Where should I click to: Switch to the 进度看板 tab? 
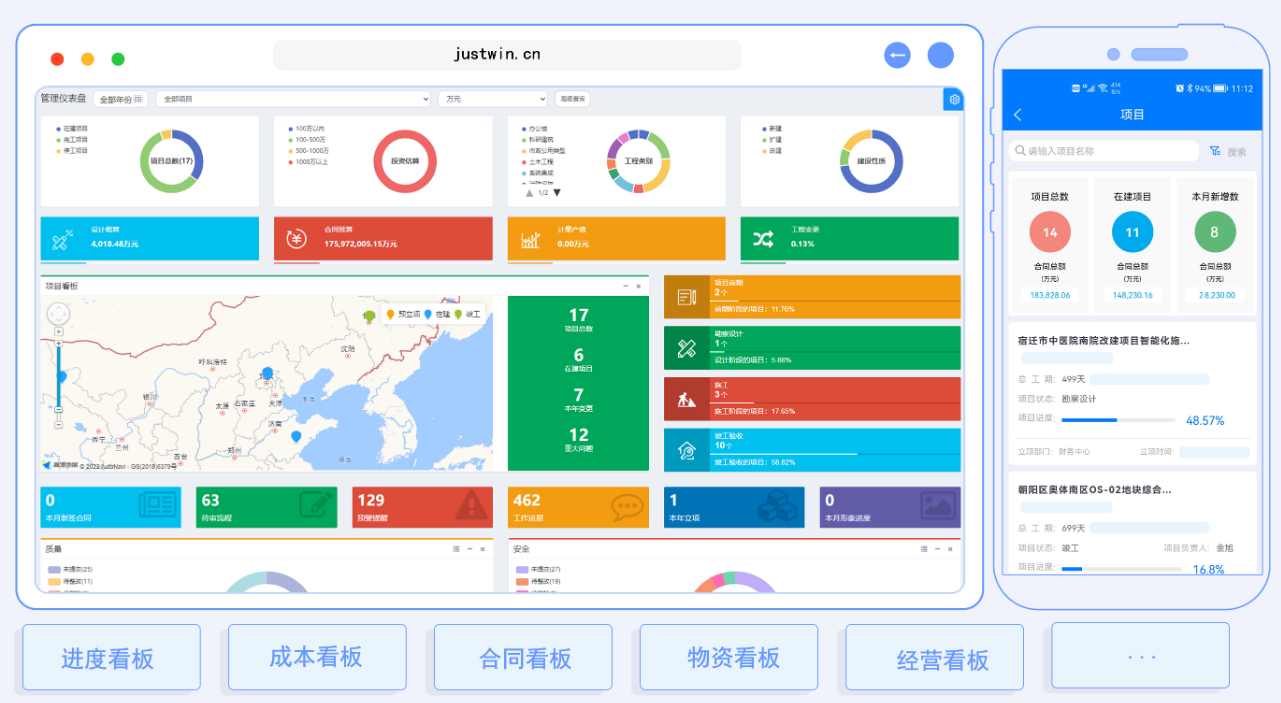tap(110, 657)
